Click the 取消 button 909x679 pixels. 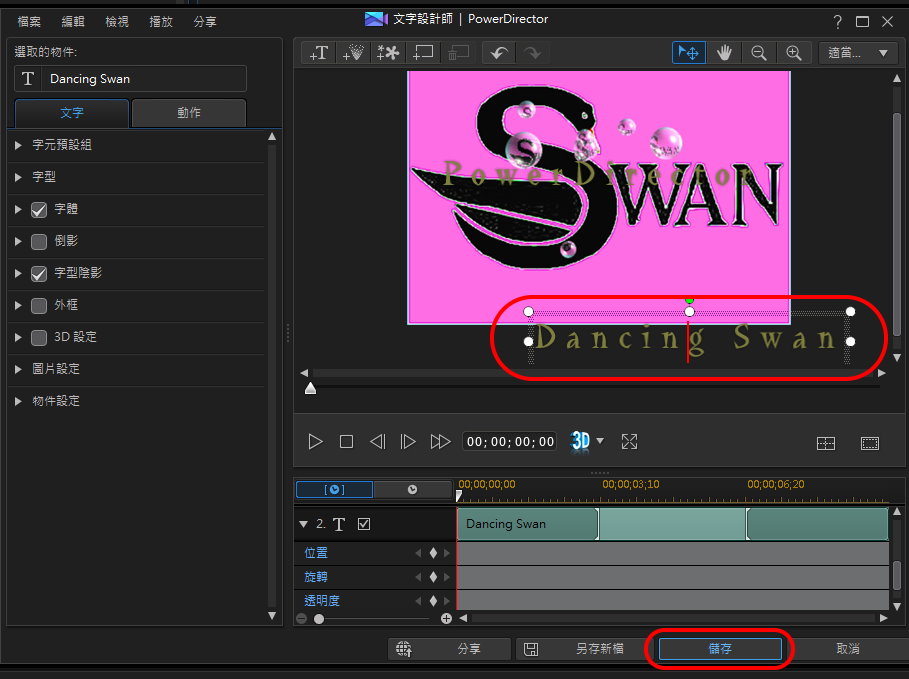[x=847, y=648]
